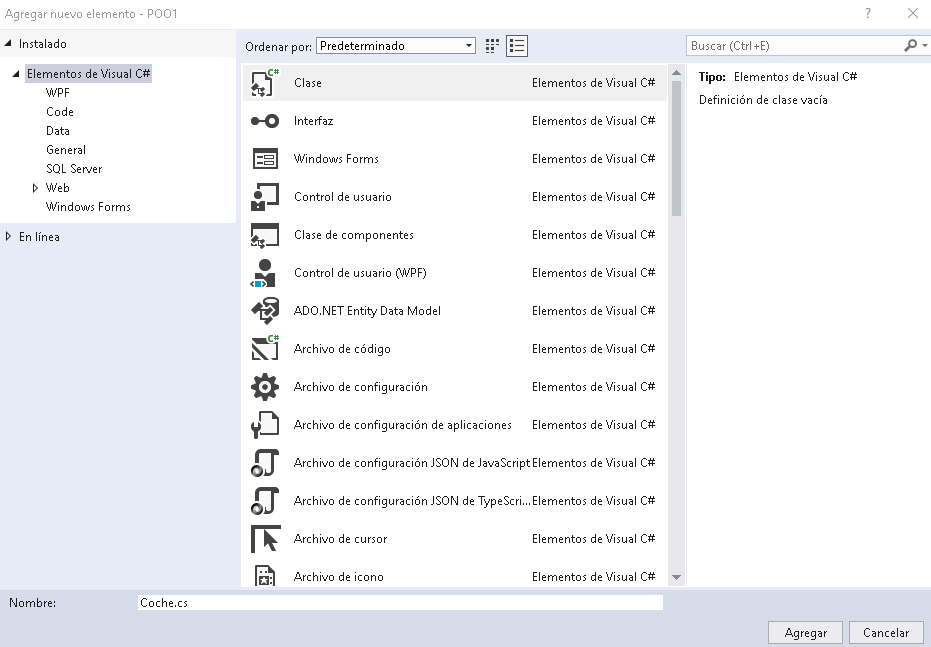This screenshot has height=647, width=931.
Task: Open the help question mark button
Action: point(868,13)
